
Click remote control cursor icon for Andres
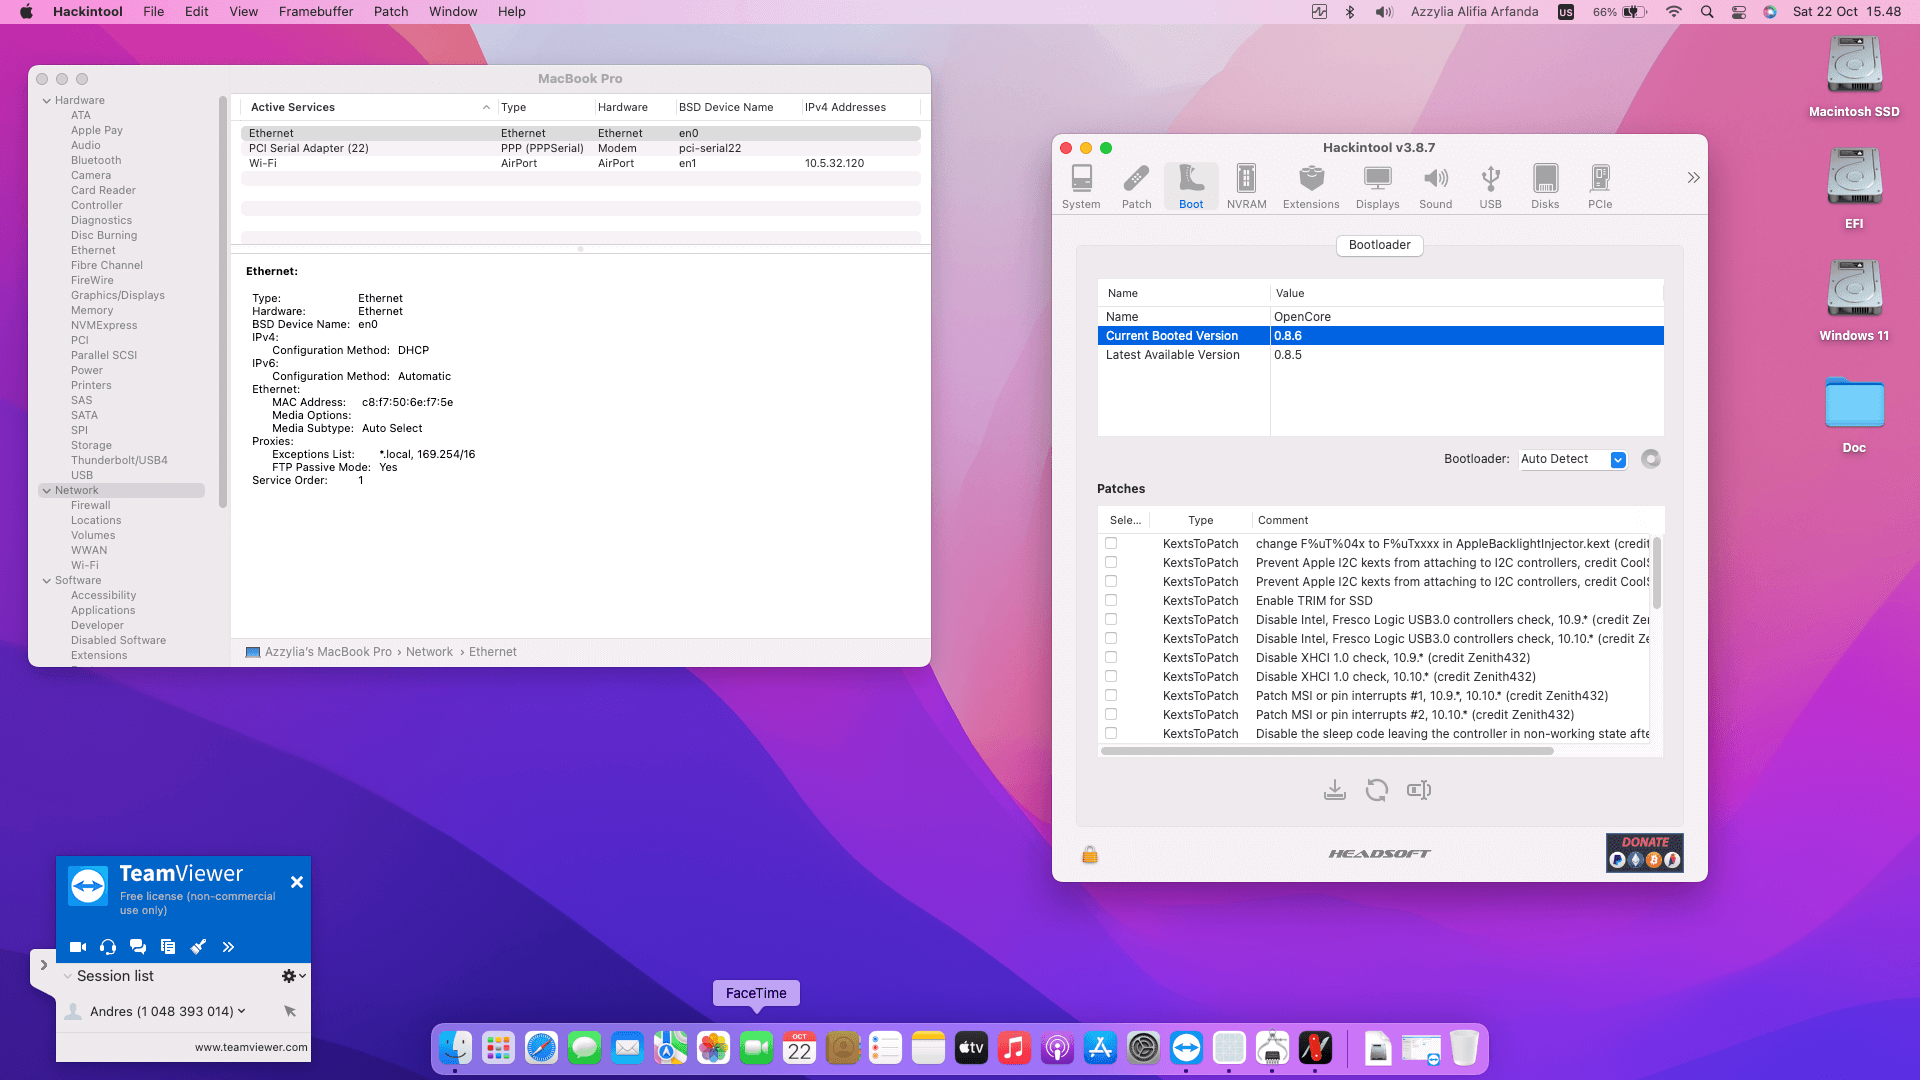[x=290, y=1012]
